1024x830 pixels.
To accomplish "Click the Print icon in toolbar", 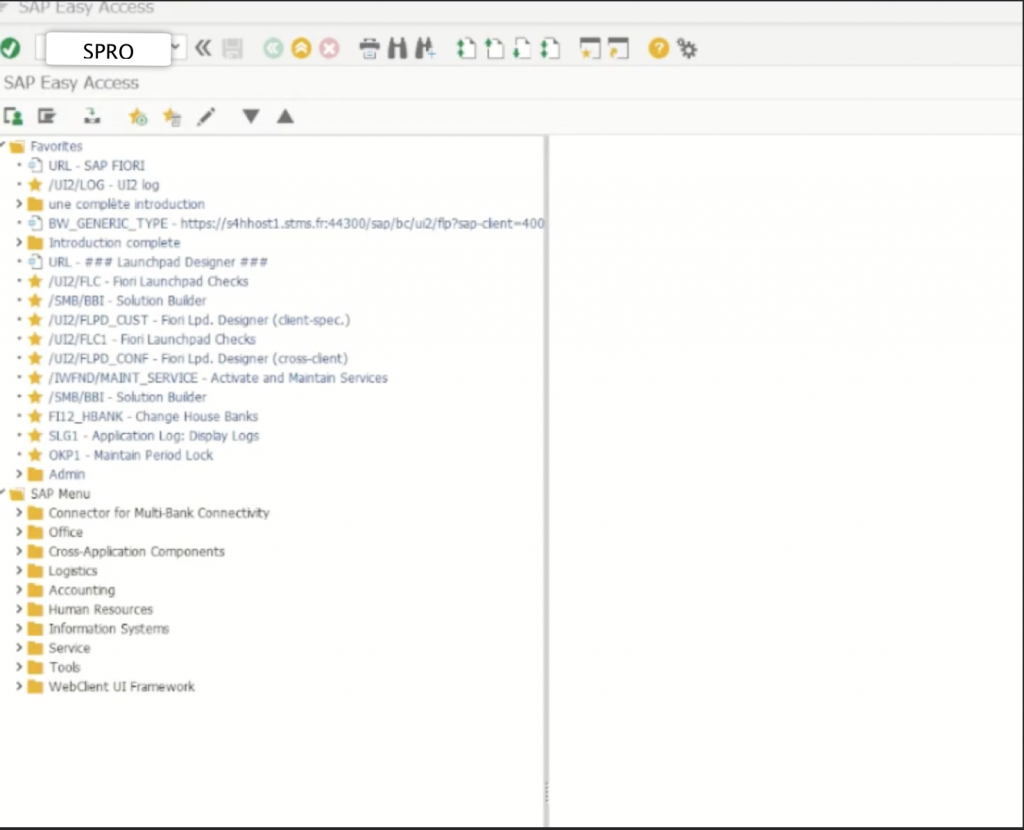I will click(x=370, y=48).
